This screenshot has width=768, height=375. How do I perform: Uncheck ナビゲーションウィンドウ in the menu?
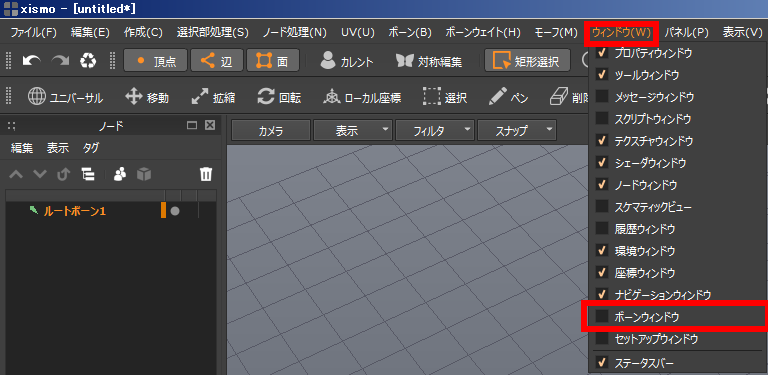(677, 295)
